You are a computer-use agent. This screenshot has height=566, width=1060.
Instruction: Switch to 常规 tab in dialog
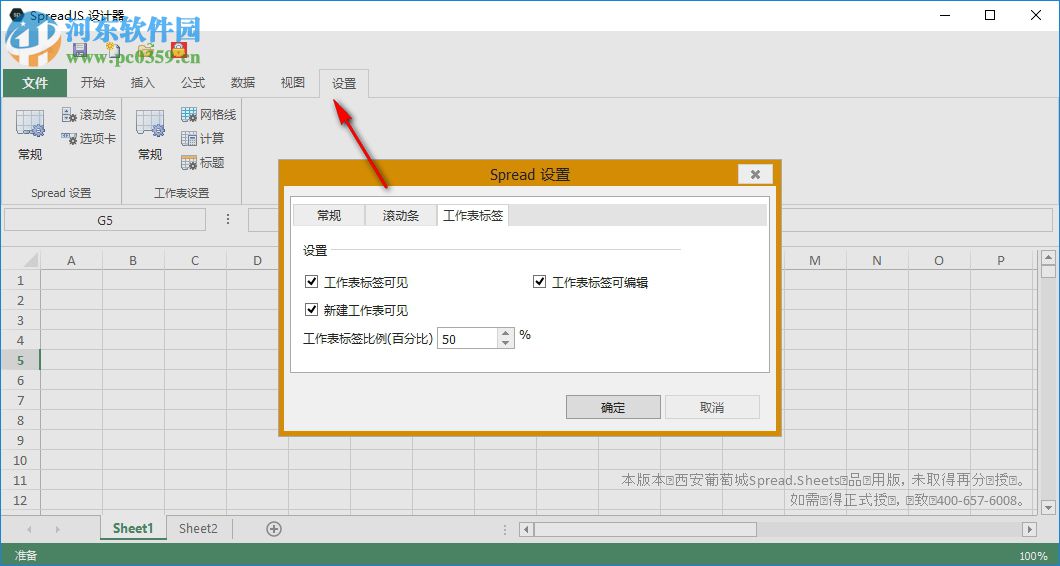click(x=329, y=216)
